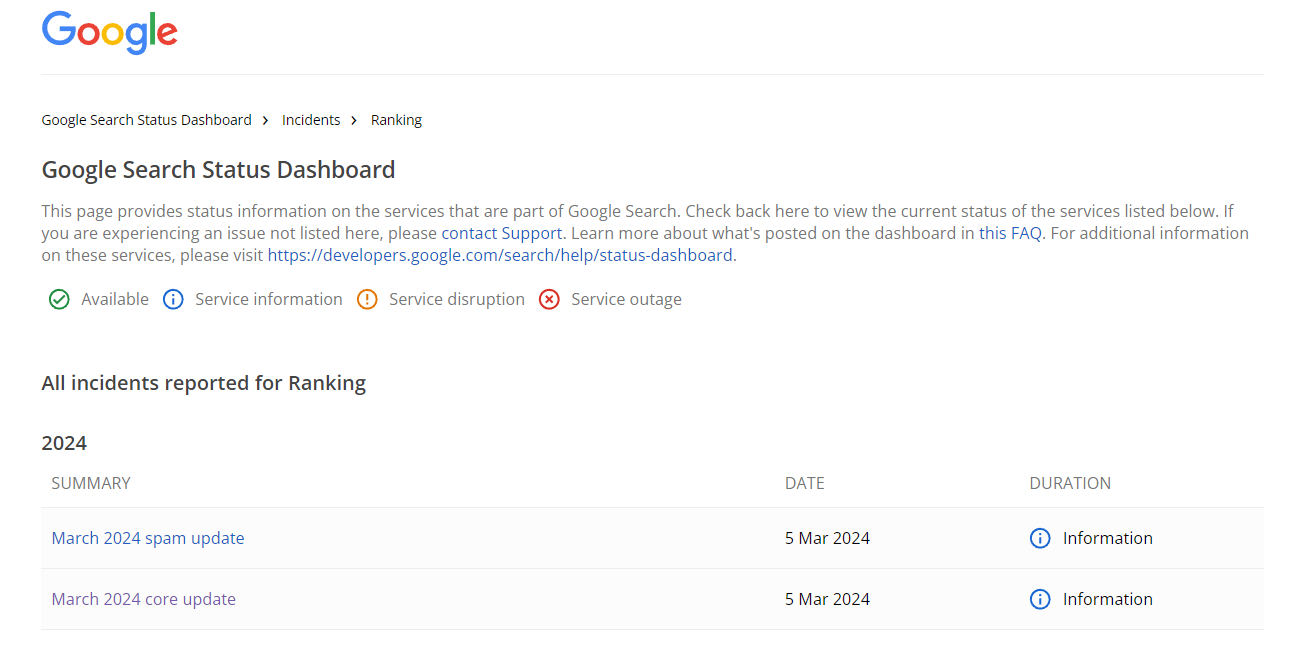This screenshot has width=1312, height=645.
Task: Select the Ranking breadcrumb item
Action: [396, 120]
